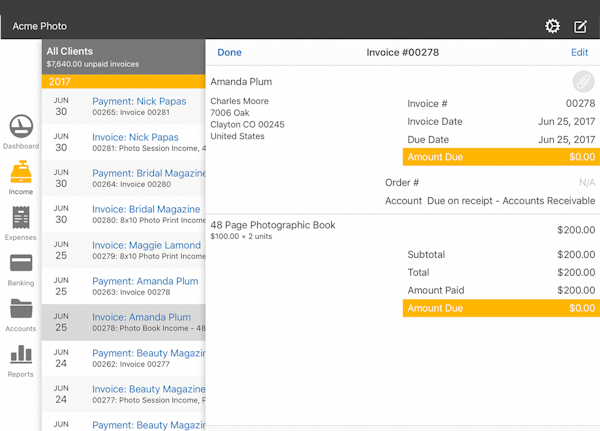The width and height of the screenshot is (600, 431).
Task: Click the Invoice Date Jun 25, 2017 value
Action: tap(566, 121)
